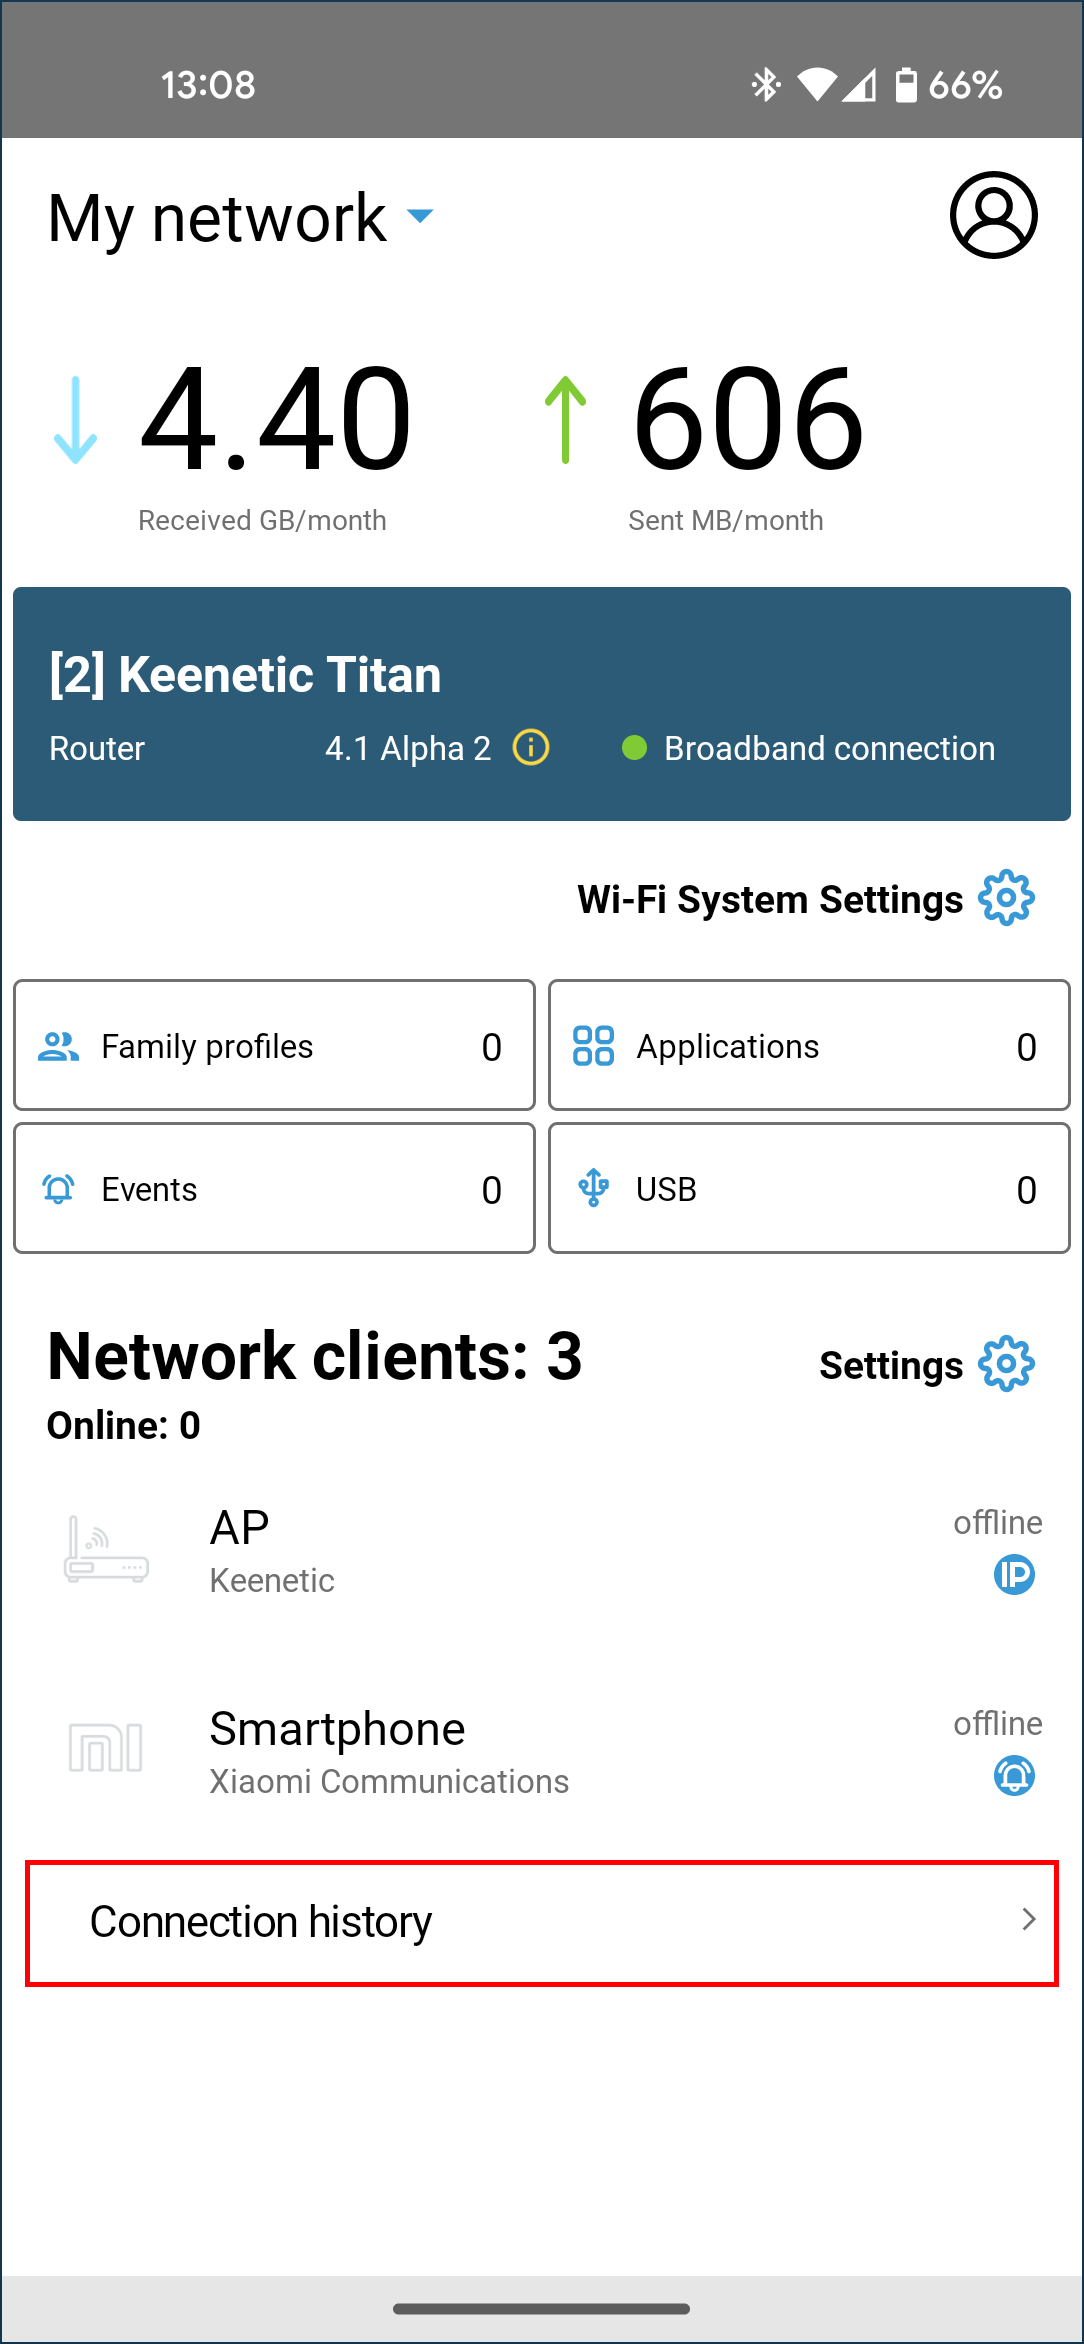Open the Family profiles tile
The image size is (1084, 2344).
click(274, 1045)
